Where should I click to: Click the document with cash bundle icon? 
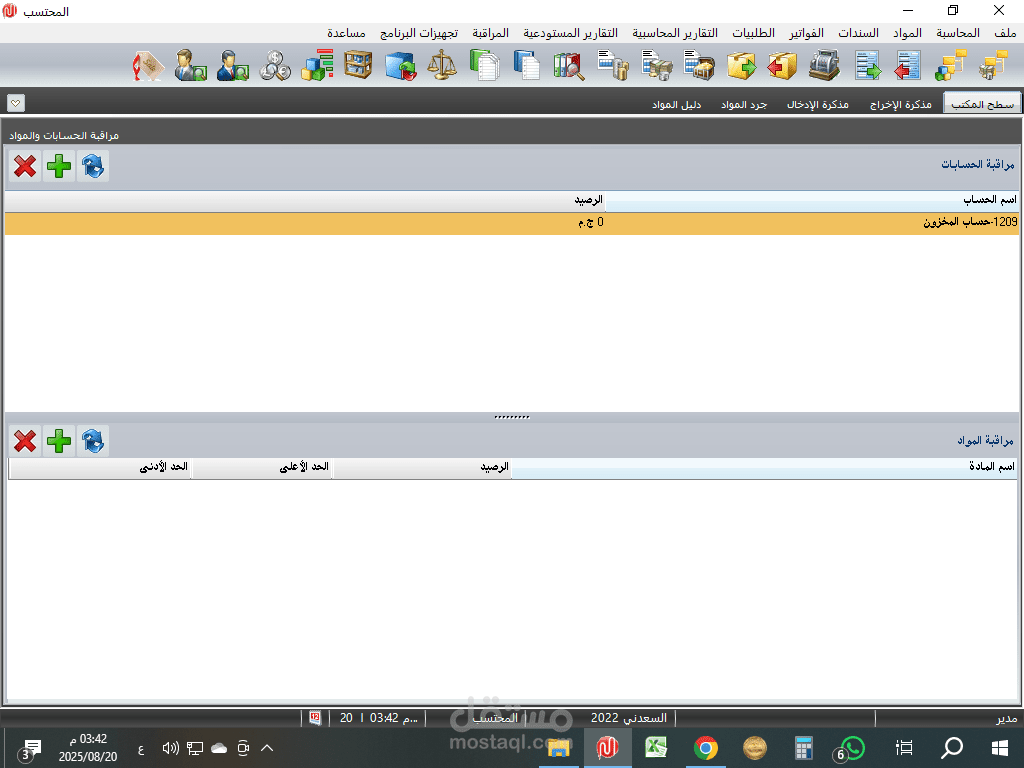(656, 66)
